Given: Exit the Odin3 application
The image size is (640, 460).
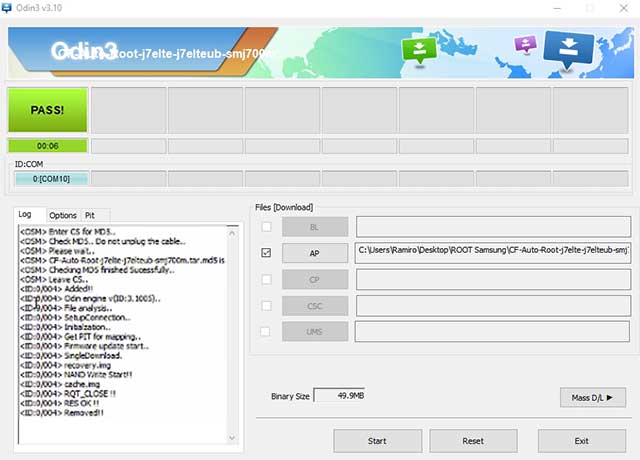Looking at the screenshot, I should [582, 441].
